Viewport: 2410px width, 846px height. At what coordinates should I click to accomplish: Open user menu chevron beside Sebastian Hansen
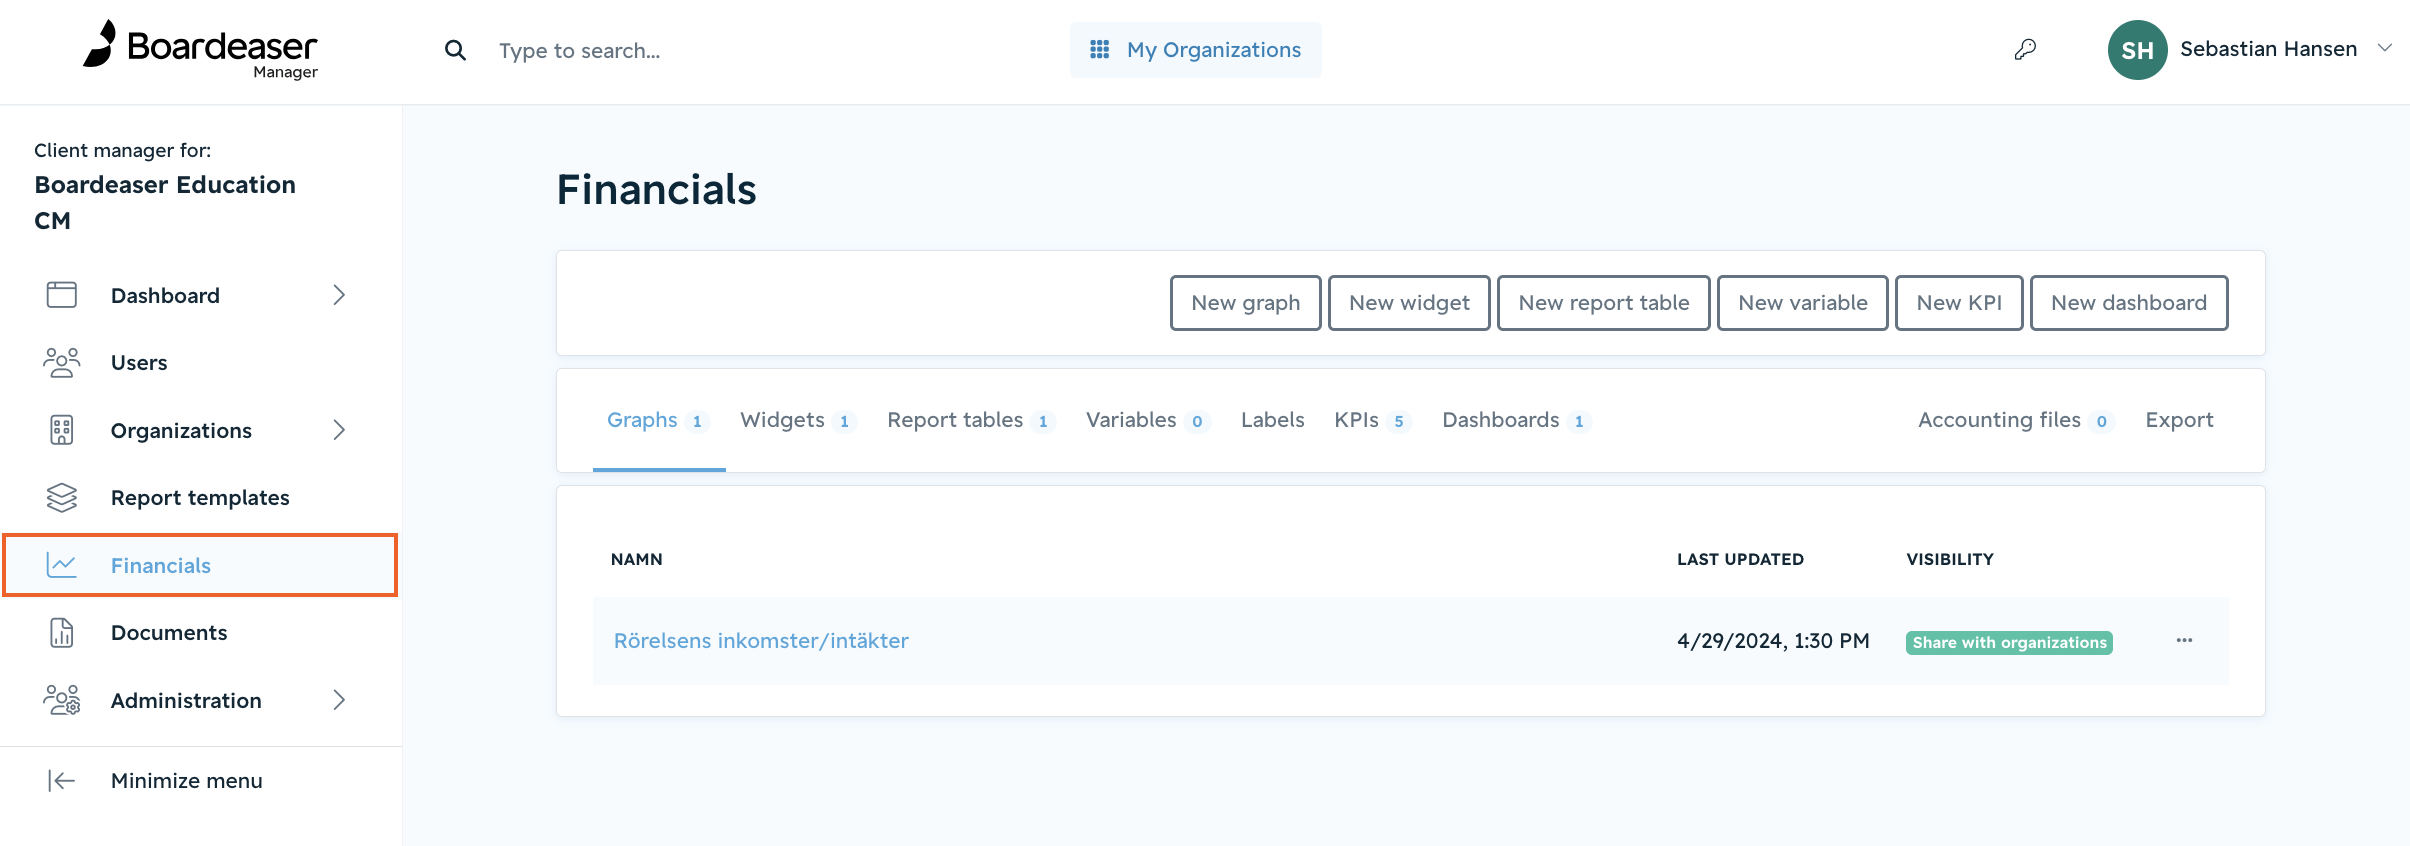pyautogui.click(x=2385, y=48)
